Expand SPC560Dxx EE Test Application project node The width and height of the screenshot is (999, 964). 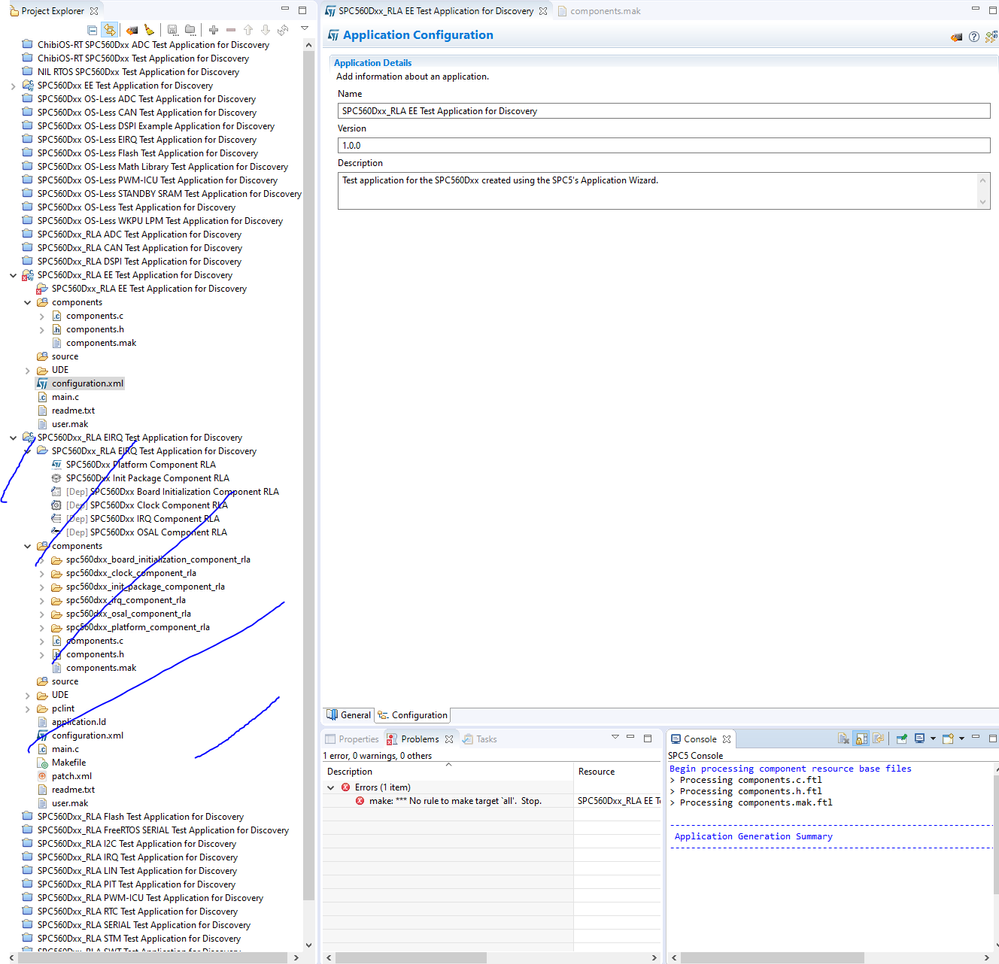[x=13, y=86]
